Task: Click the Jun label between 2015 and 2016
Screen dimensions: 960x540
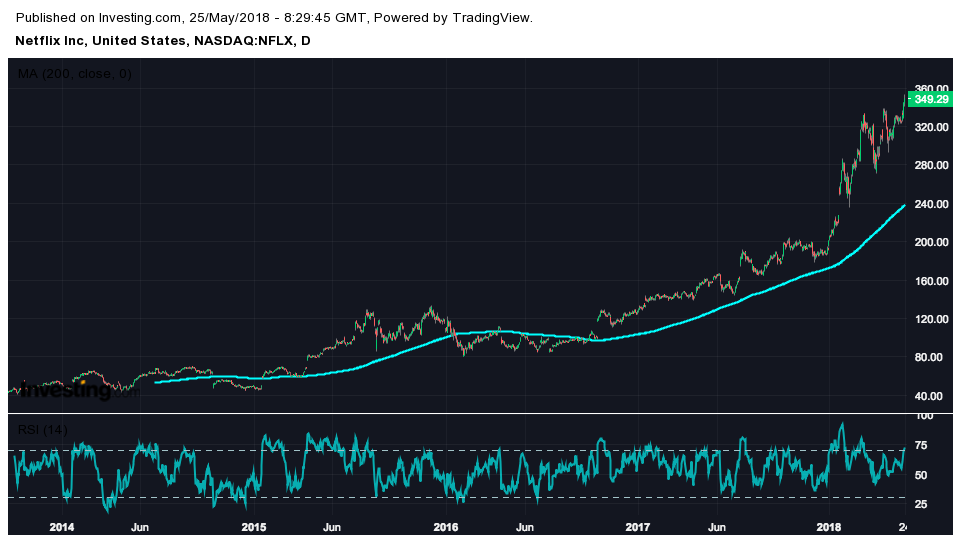Action: click(332, 527)
